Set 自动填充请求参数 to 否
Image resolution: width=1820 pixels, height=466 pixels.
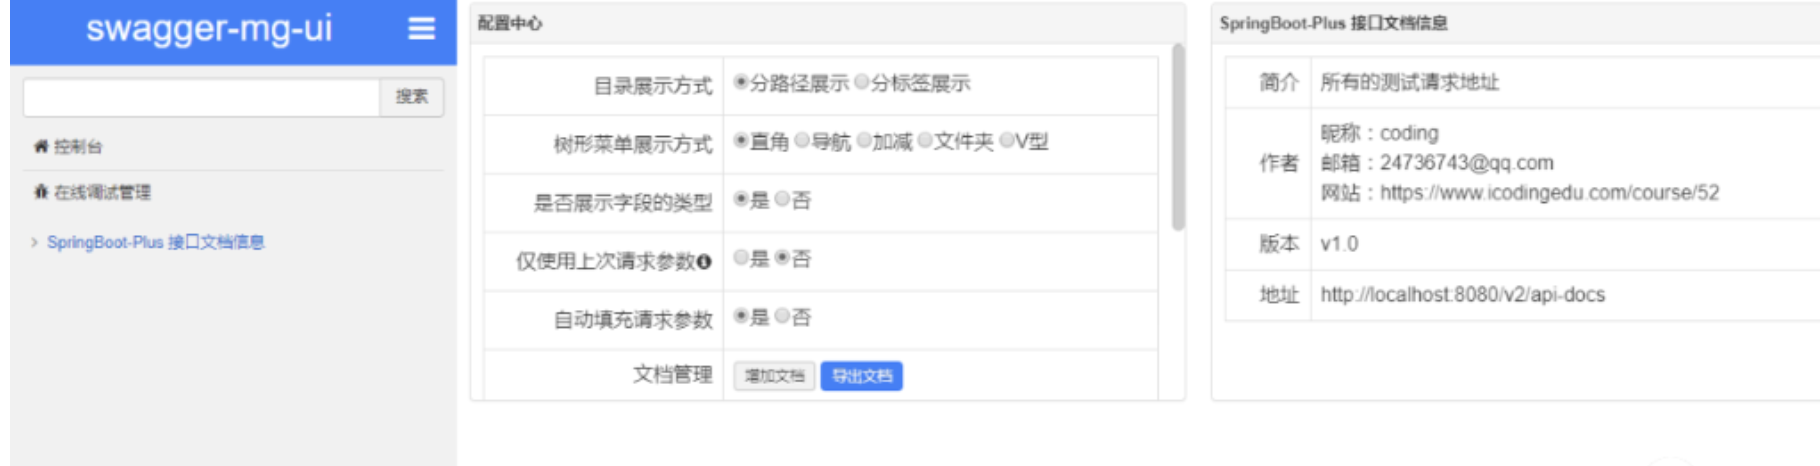[782, 316]
